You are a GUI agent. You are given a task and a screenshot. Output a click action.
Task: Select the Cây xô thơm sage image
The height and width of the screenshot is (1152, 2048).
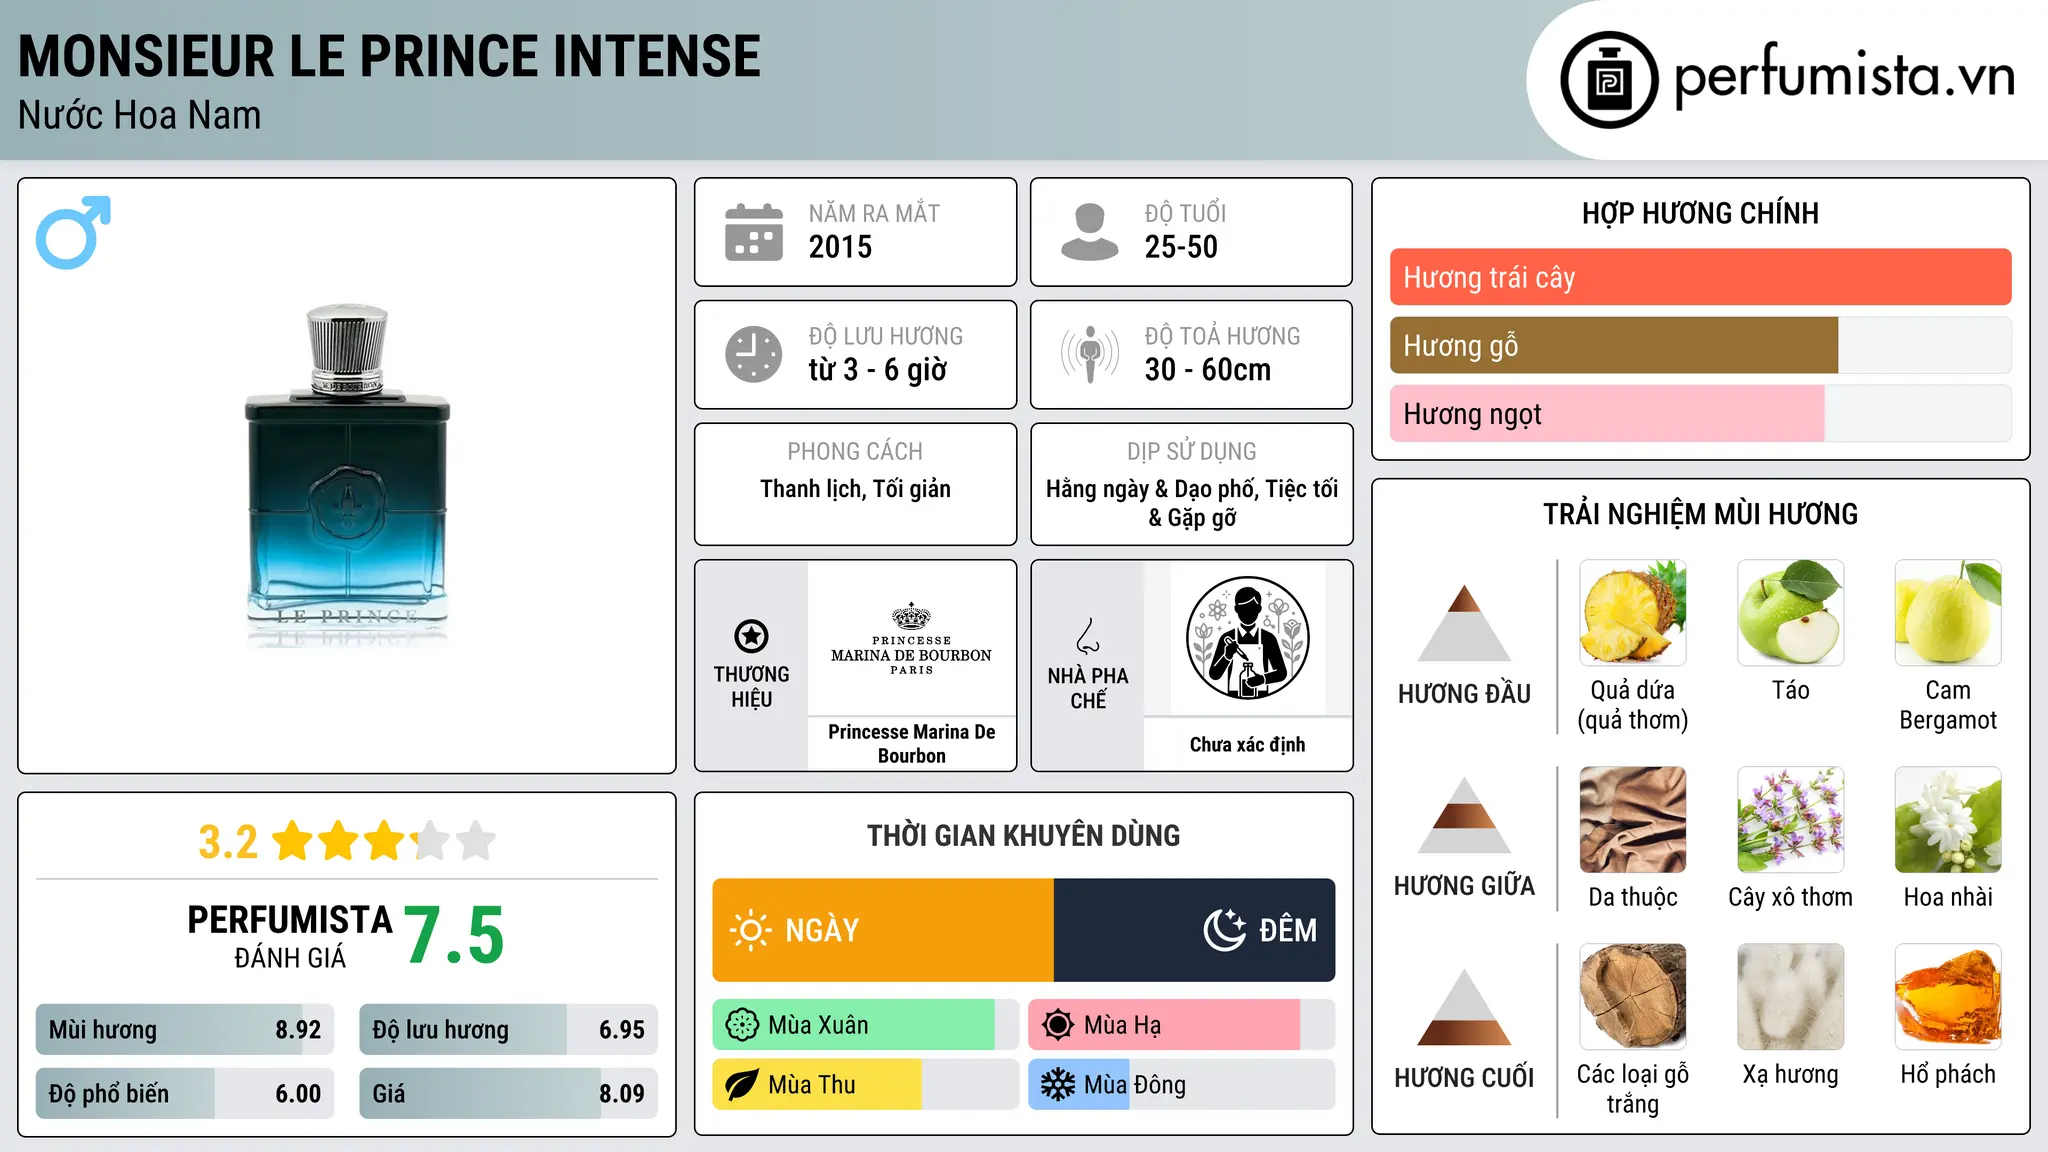pyautogui.click(x=1790, y=820)
